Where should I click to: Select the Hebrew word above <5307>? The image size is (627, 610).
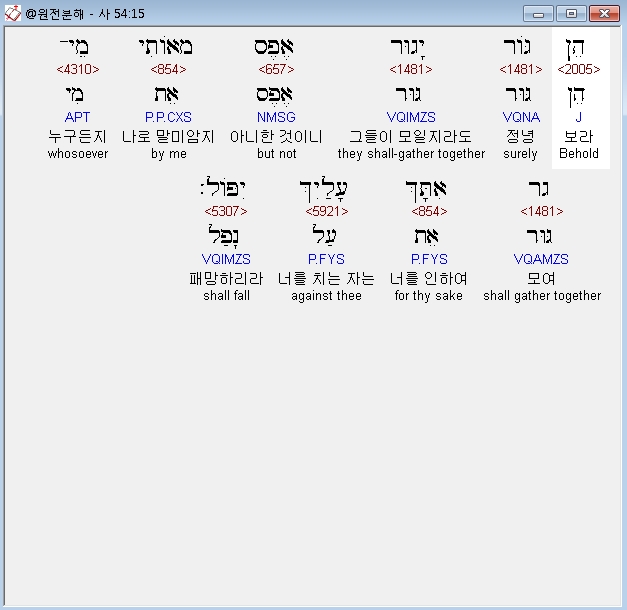223,187
